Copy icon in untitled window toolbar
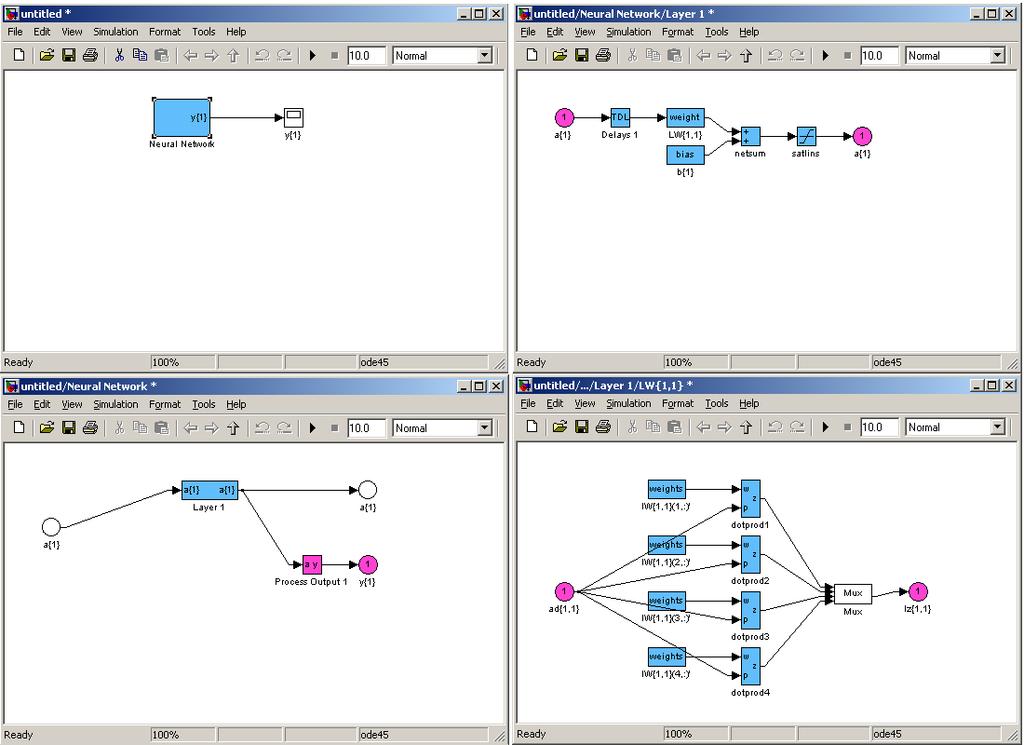Viewport: 1024px width, 745px height. point(140,55)
